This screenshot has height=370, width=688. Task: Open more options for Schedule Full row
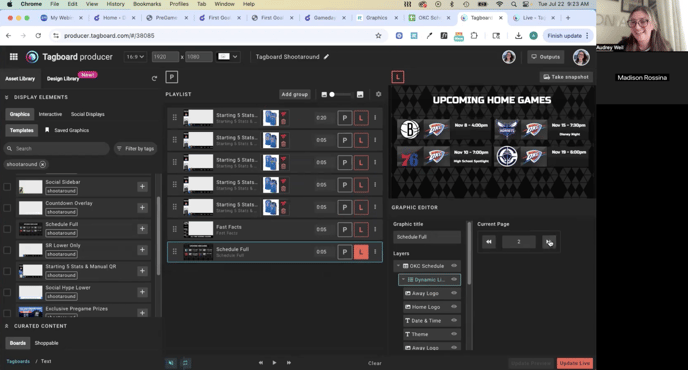click(375, 251)
